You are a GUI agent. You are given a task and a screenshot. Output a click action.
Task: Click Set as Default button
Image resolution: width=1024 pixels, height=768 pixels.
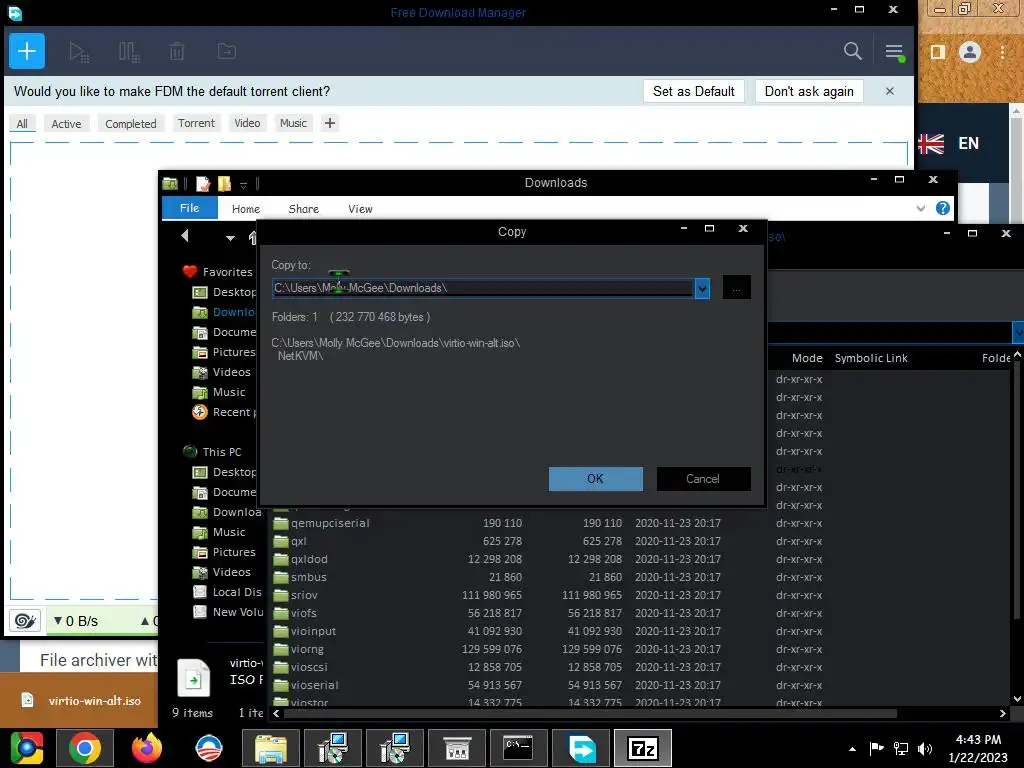(694, 91)
